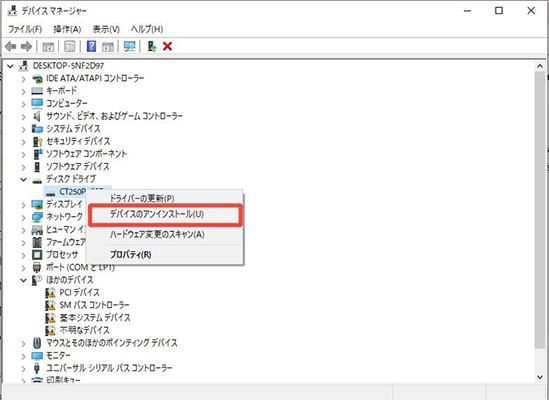
Task: Collapse the ほかのデバイス node
Action: 23,280
